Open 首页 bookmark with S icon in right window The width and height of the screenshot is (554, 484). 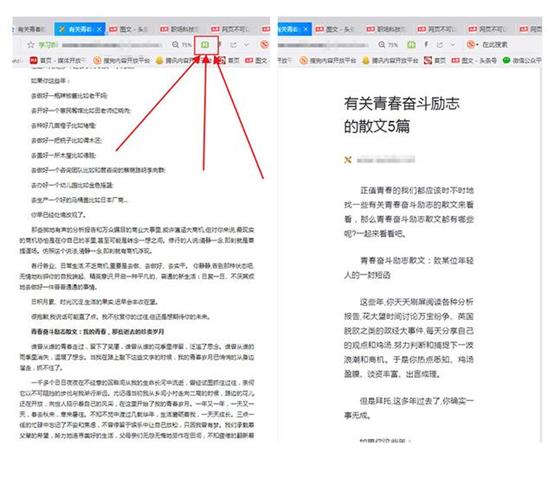[x=435, y=60]
